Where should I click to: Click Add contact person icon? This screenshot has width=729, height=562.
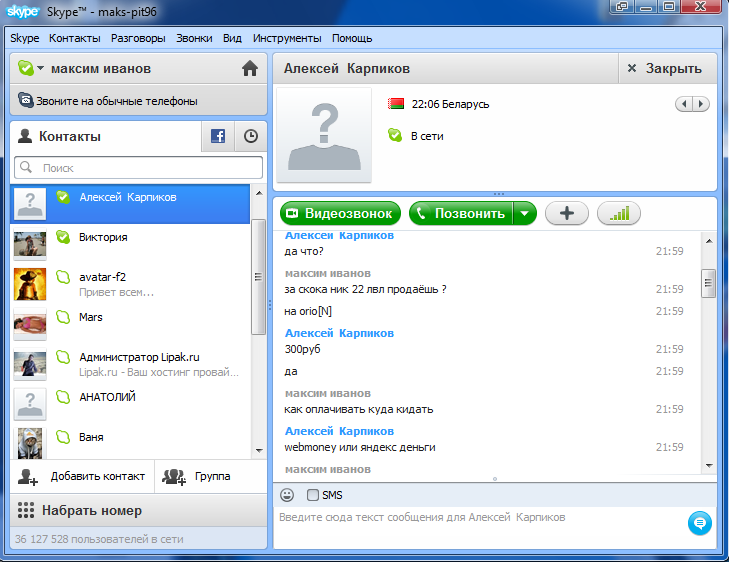(27, 477)
